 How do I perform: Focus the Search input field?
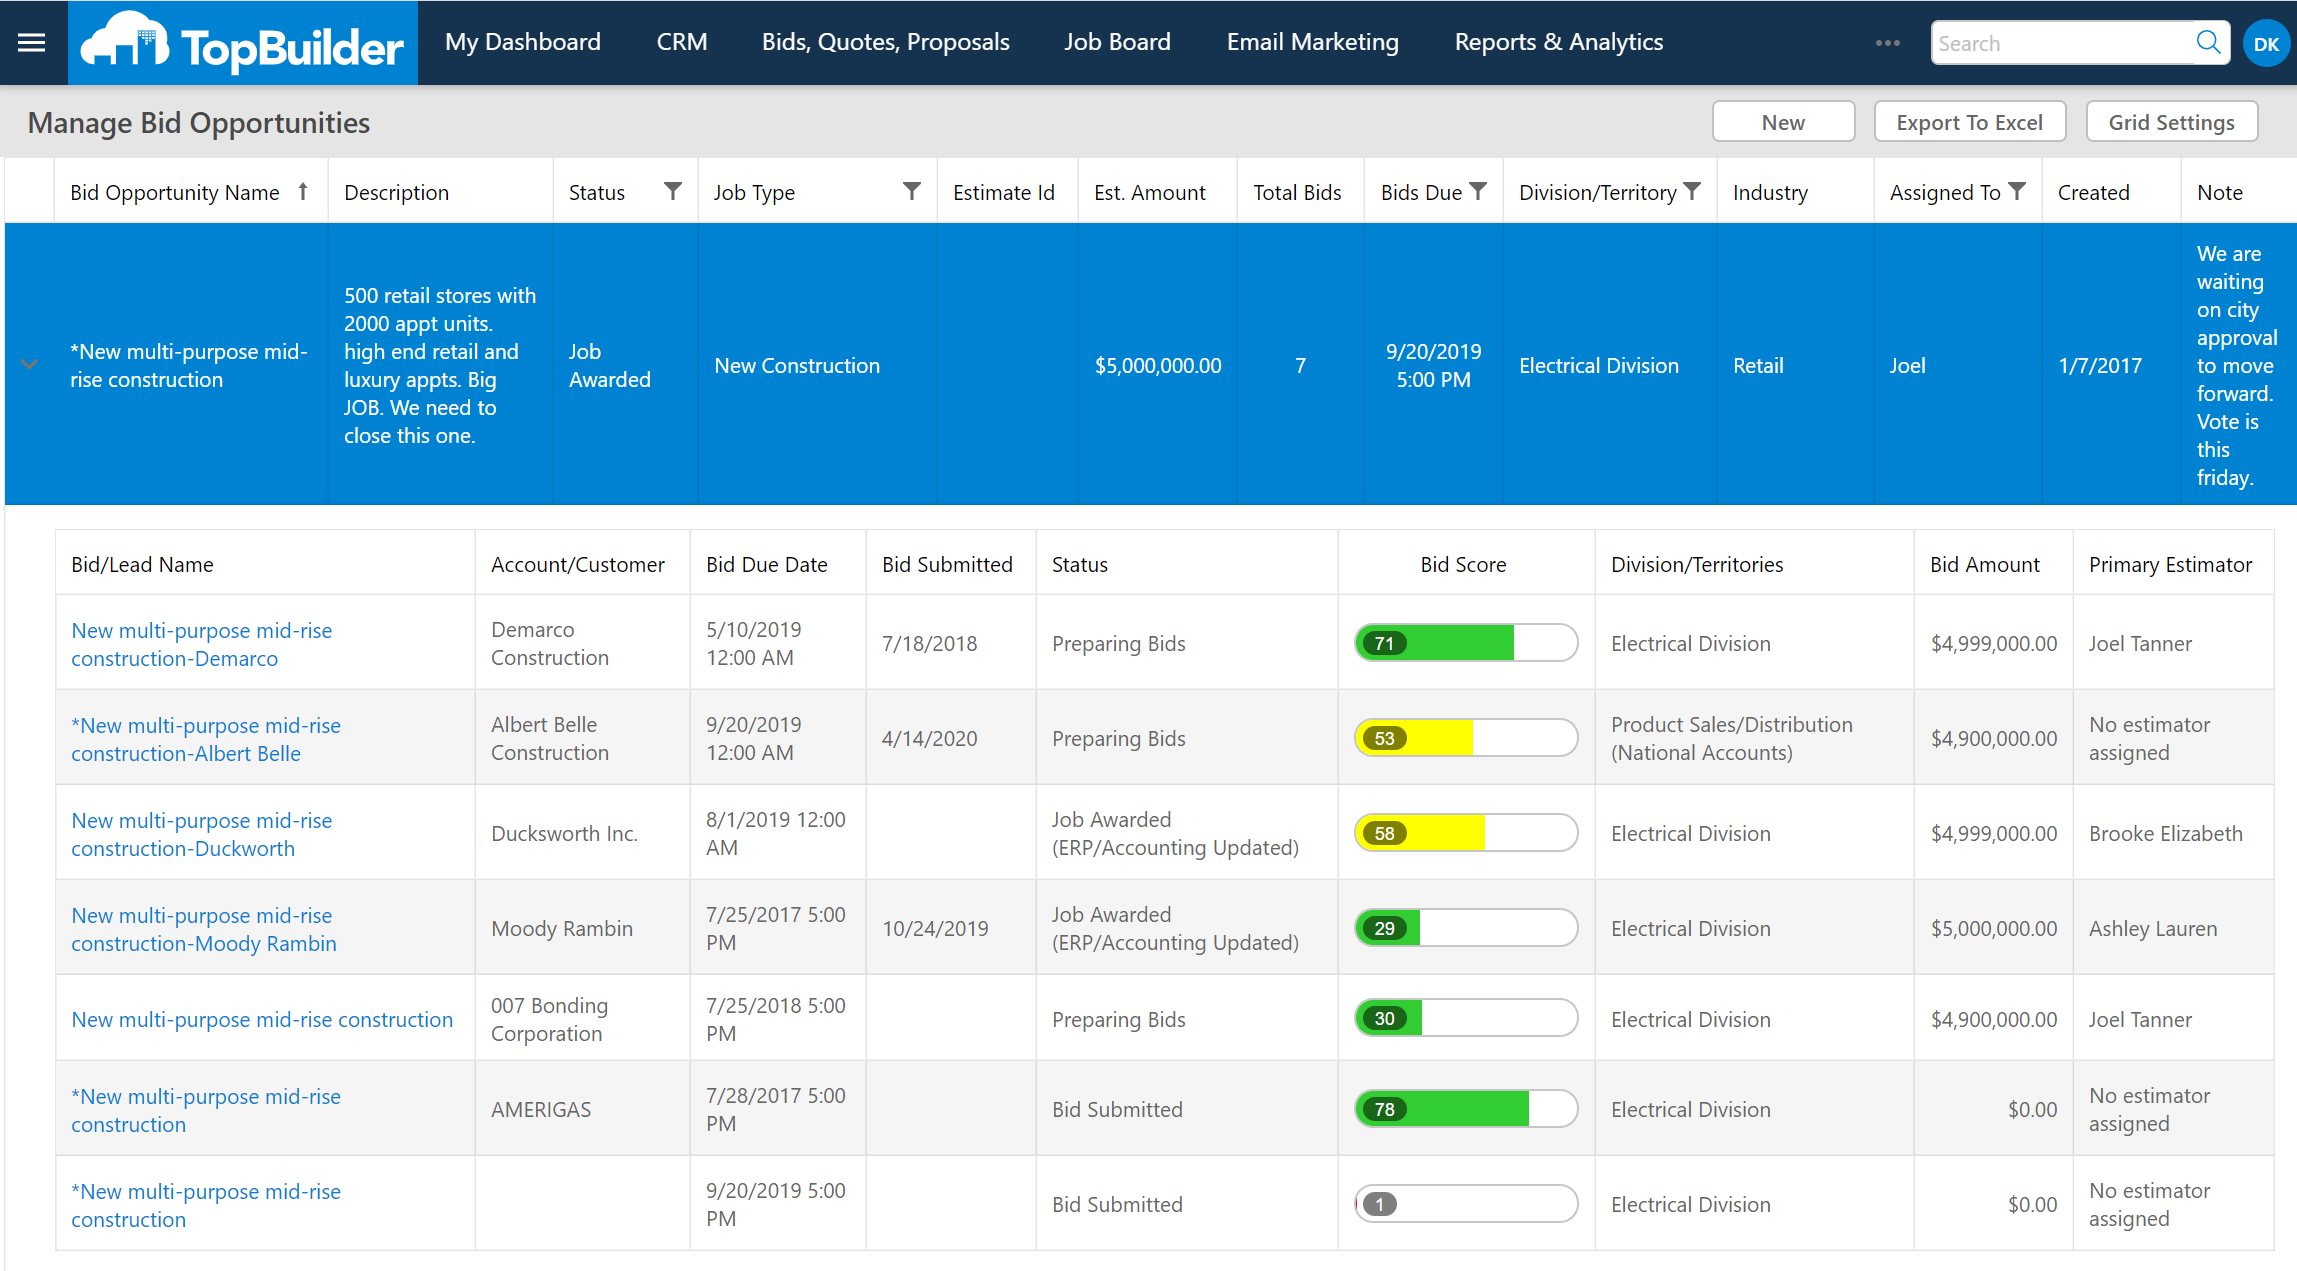[2062, 43]
